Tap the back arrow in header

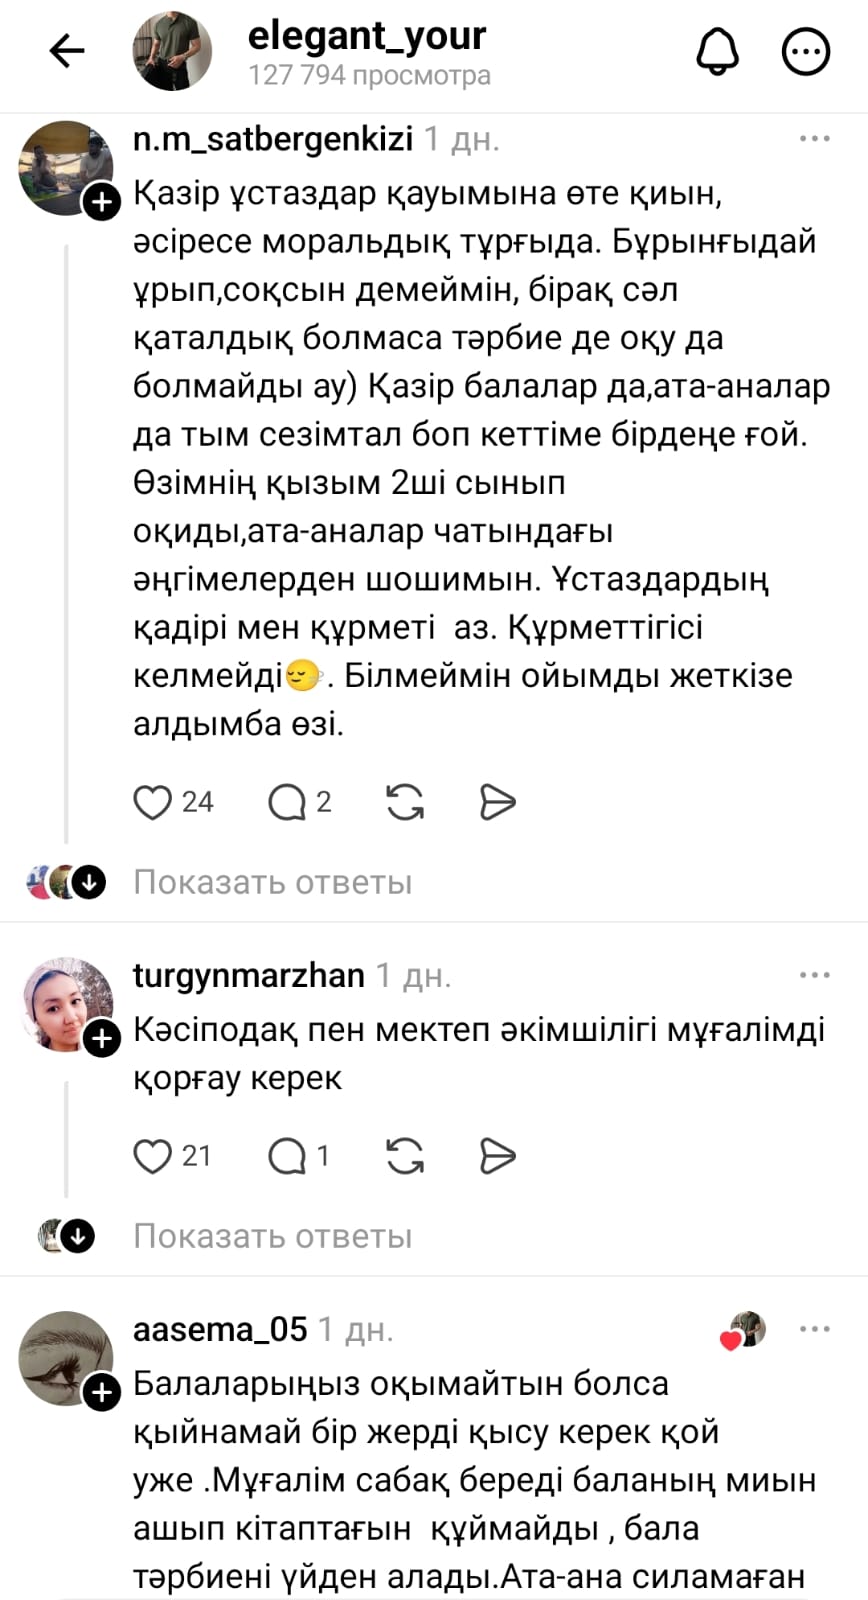[67, 51]
